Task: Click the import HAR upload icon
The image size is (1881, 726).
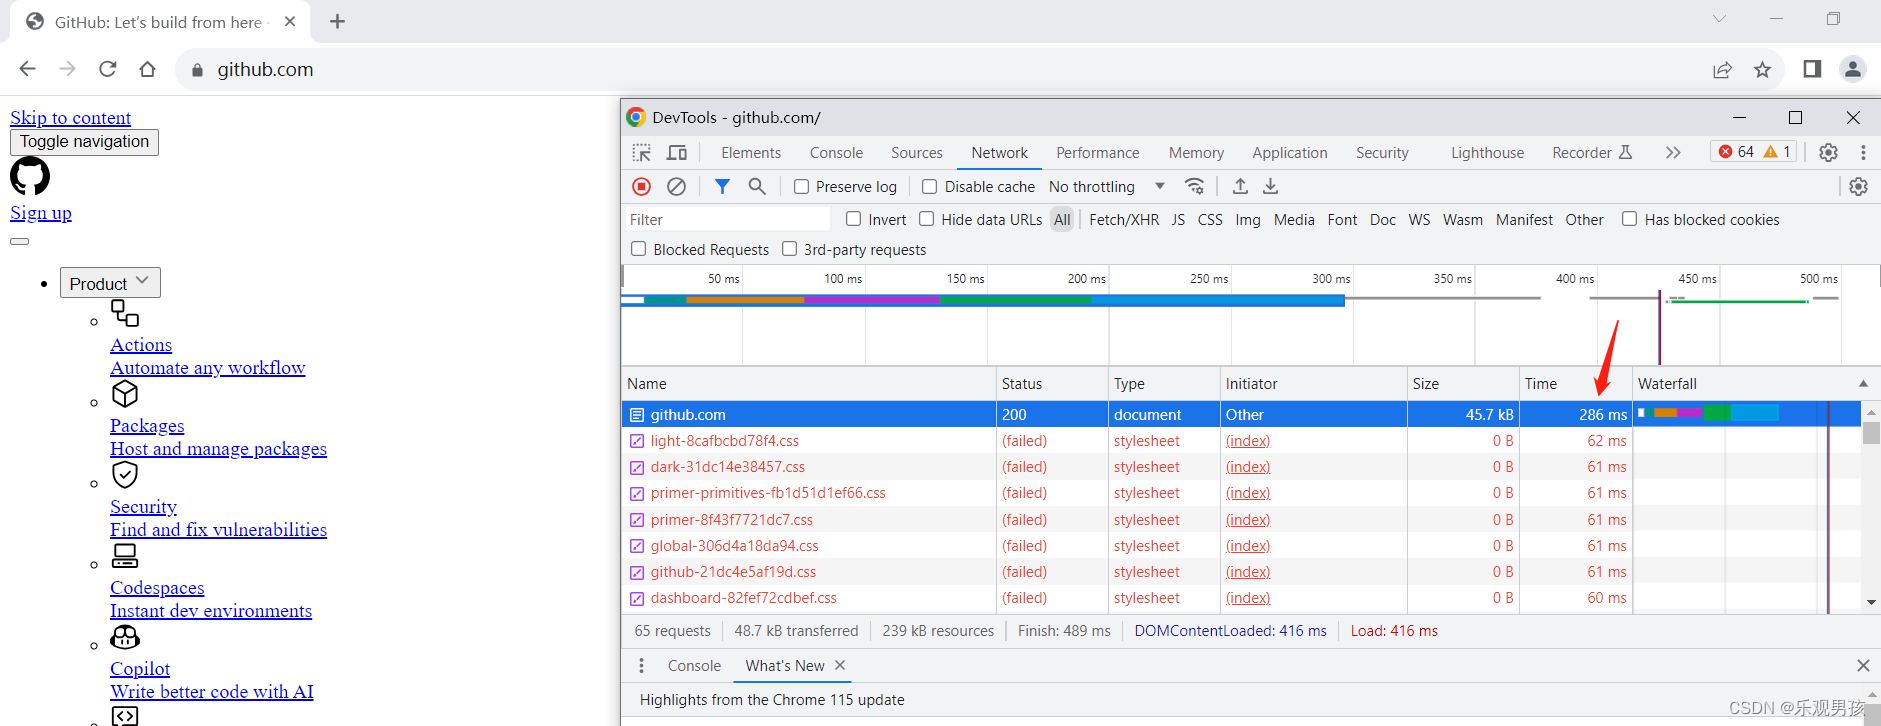Action: tap(1240, 187)
